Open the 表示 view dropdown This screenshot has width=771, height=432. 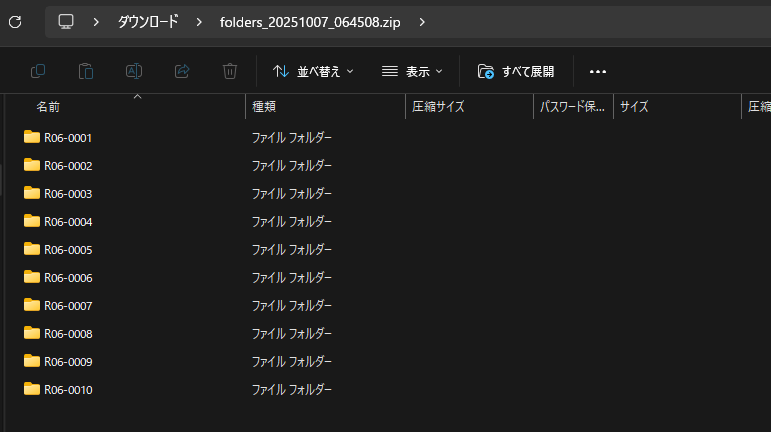click(412, 71)
